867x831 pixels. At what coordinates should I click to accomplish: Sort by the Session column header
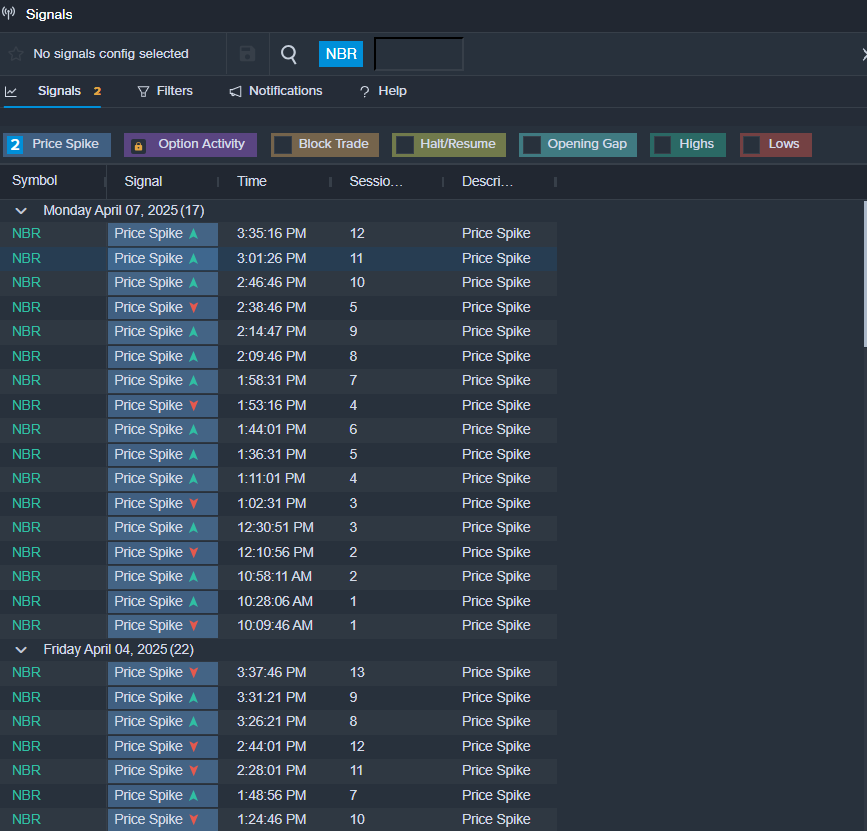click(376, 181)
